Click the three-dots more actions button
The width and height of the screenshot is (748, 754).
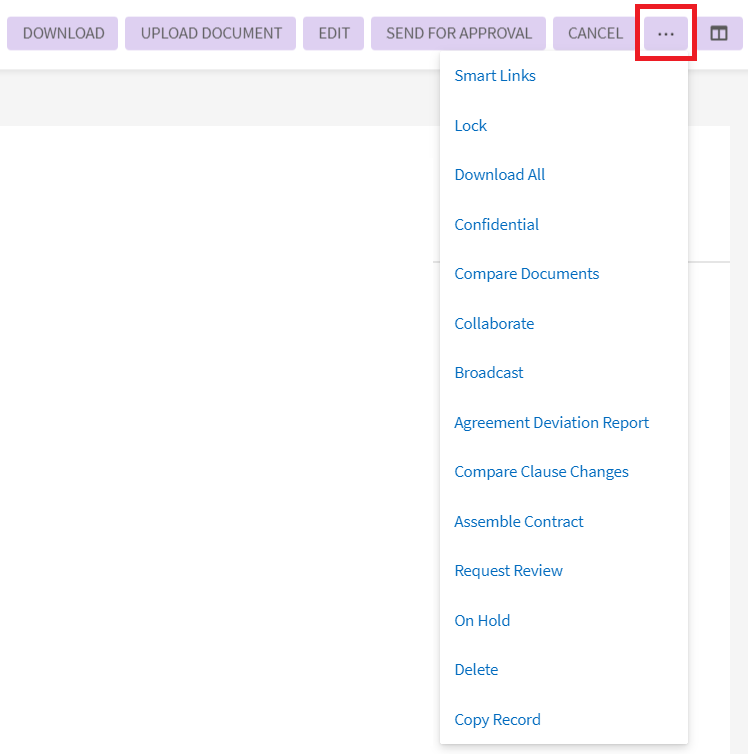coord(666,33)
